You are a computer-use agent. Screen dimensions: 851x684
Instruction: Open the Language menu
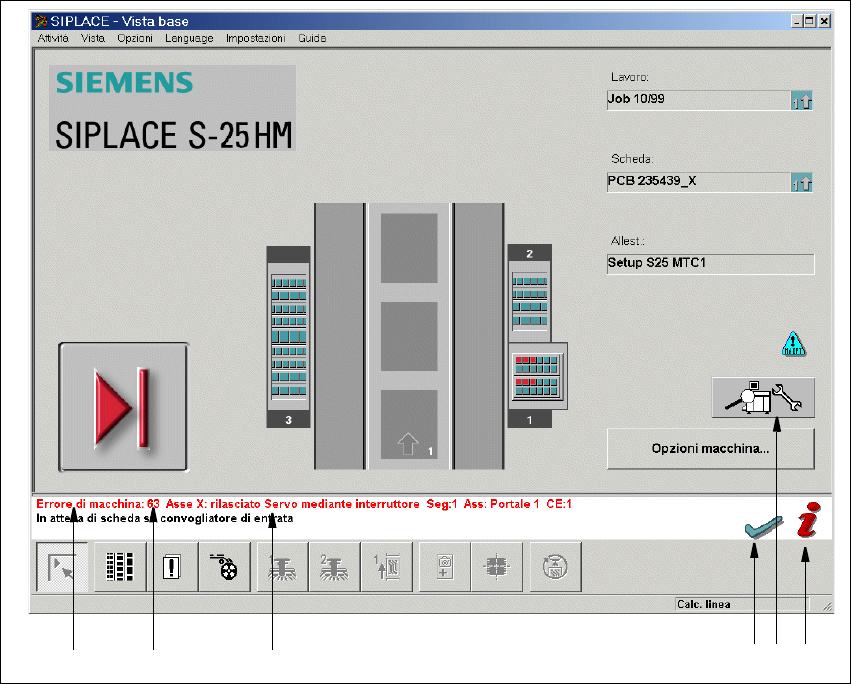click(x=189, y=38)
